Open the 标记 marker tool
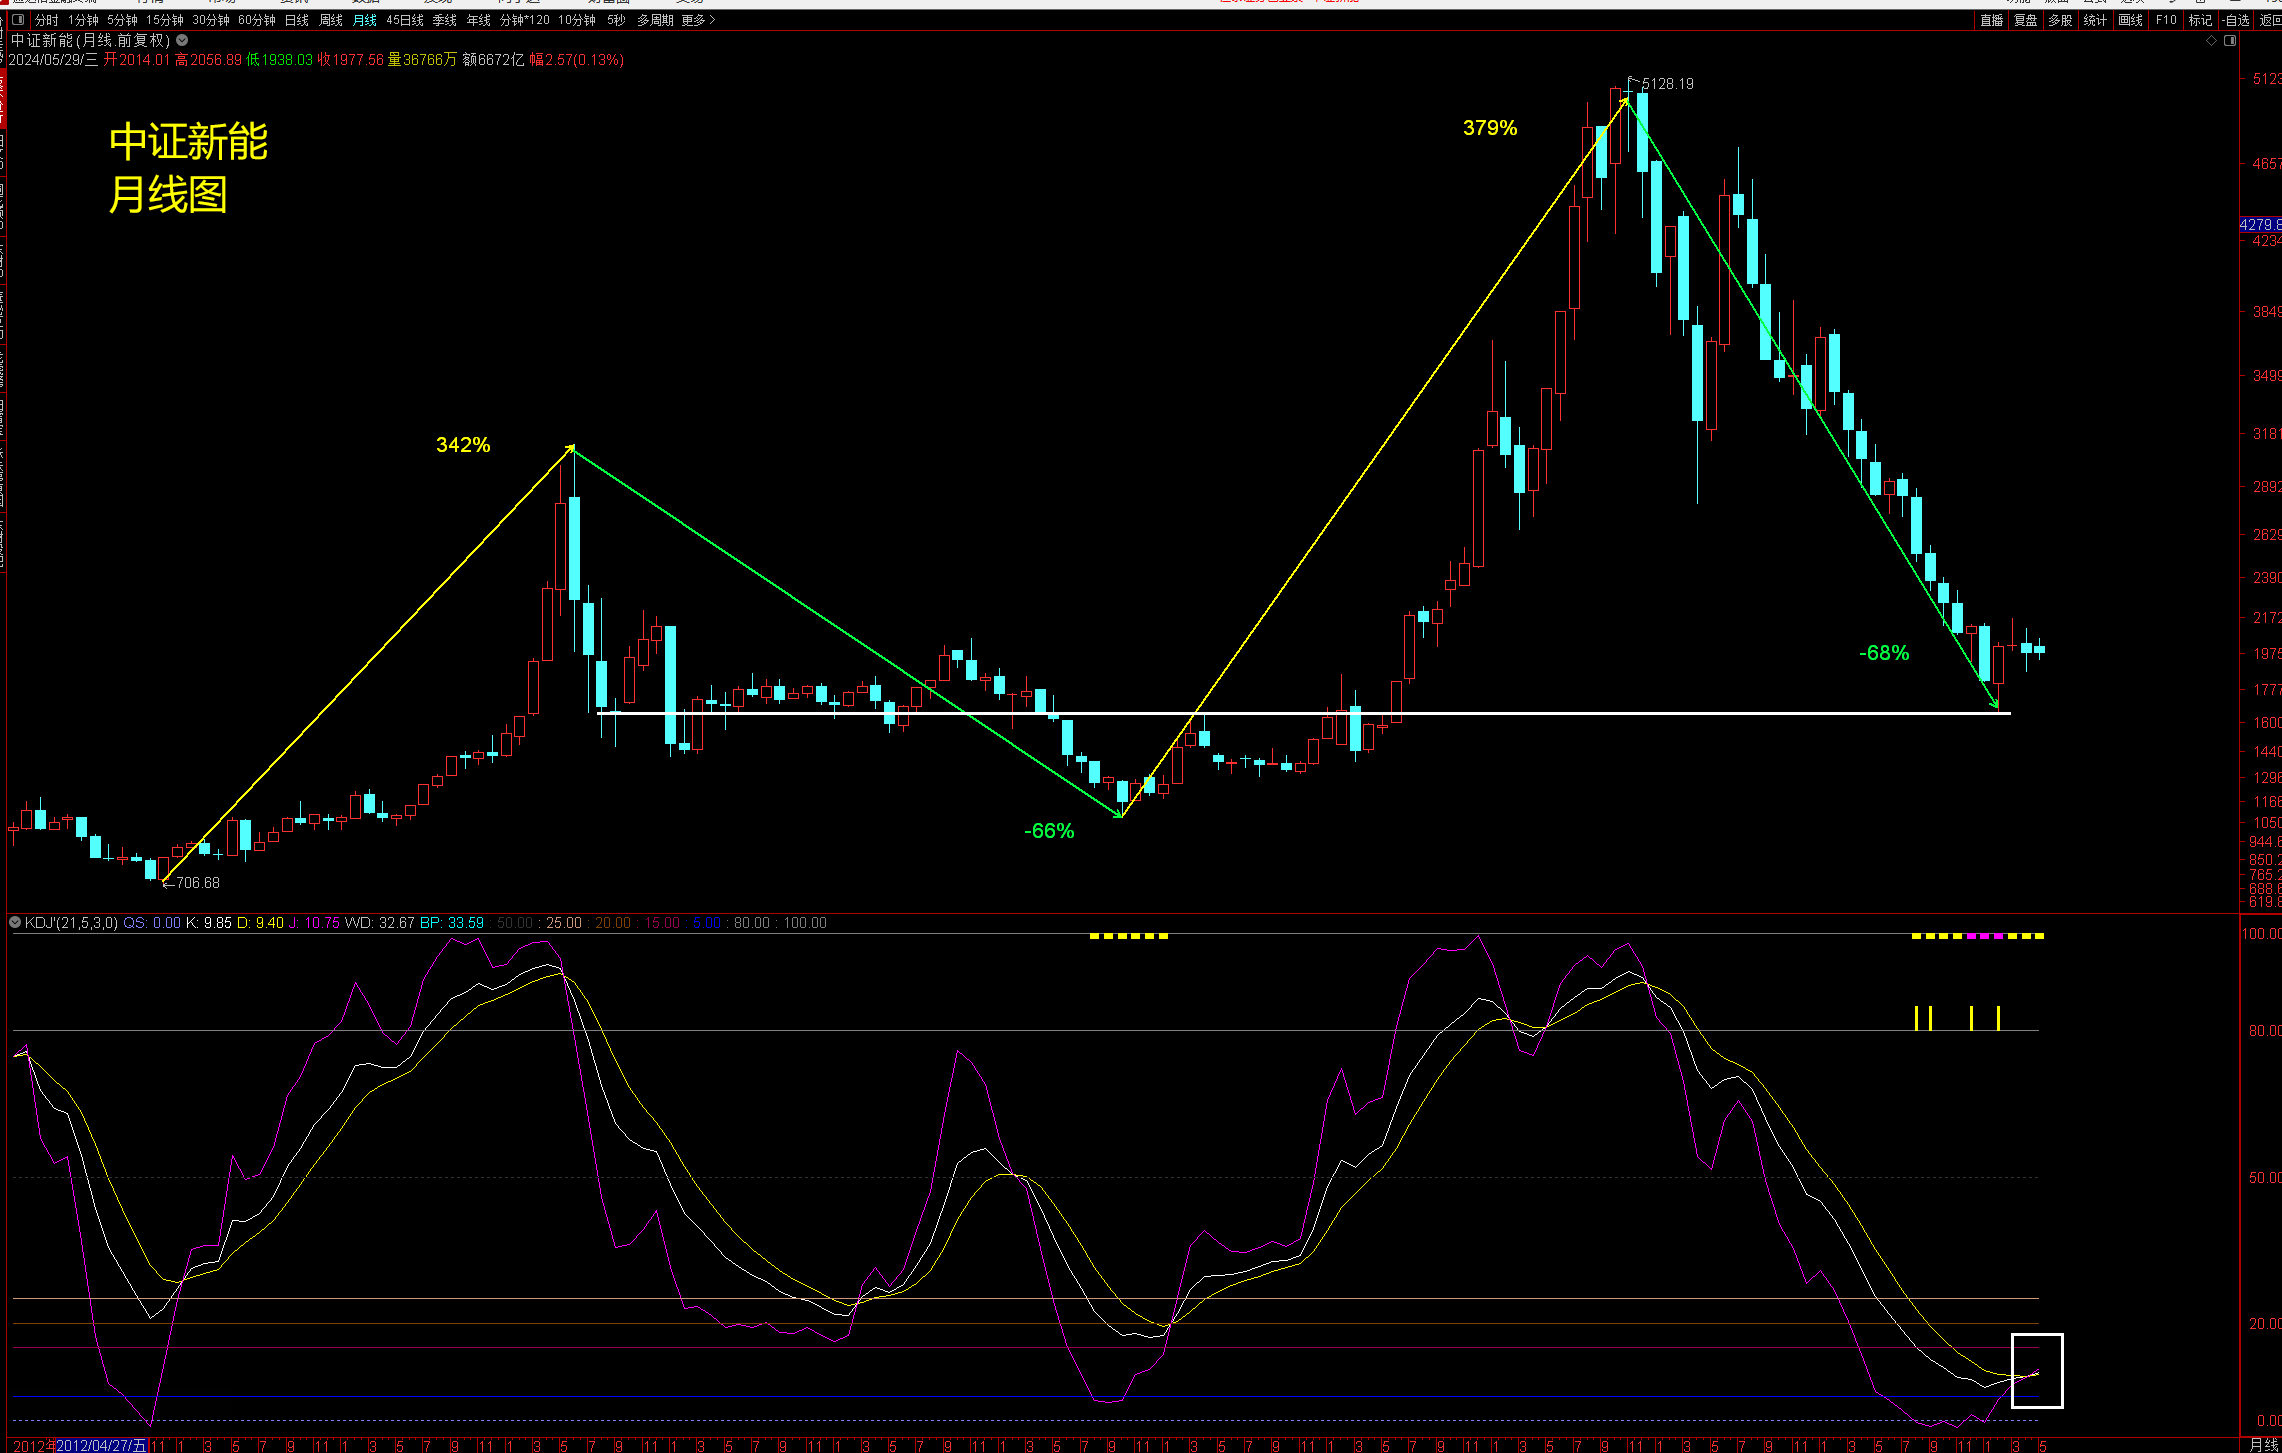The height and width of the screenshot is (1453, 2282). pyautogui.click(x=2200, y=20)
